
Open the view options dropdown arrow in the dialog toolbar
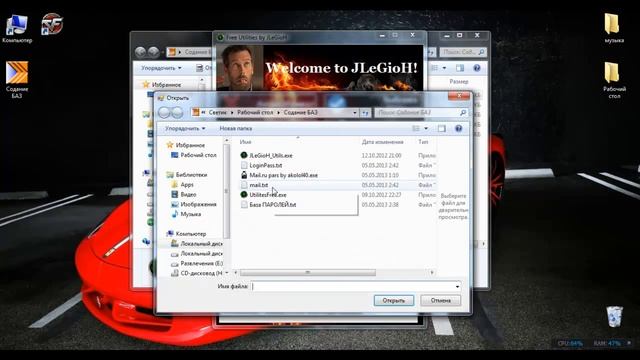pyautogui.click(x=426, y=129)
